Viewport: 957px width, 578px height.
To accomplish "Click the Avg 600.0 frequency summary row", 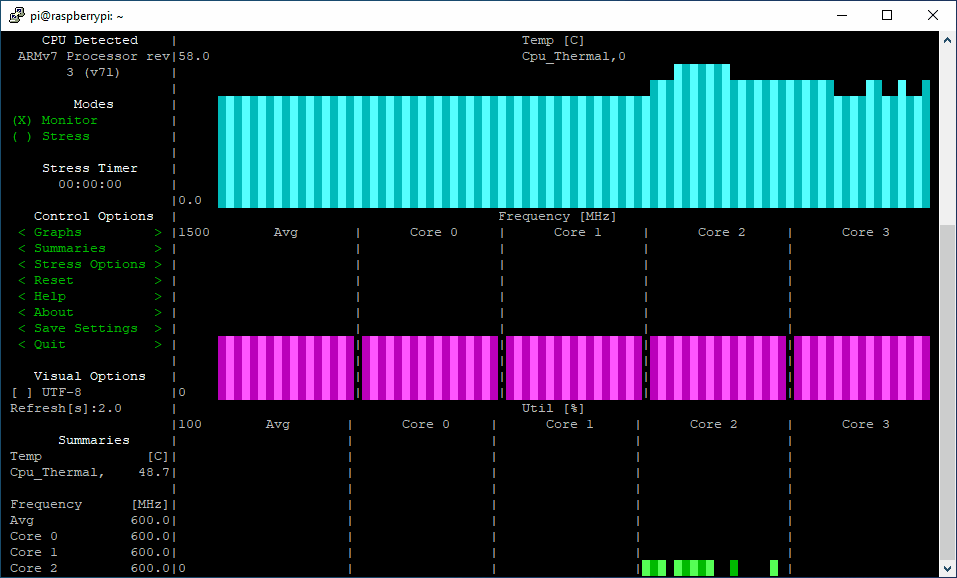I will click(90, 520).
